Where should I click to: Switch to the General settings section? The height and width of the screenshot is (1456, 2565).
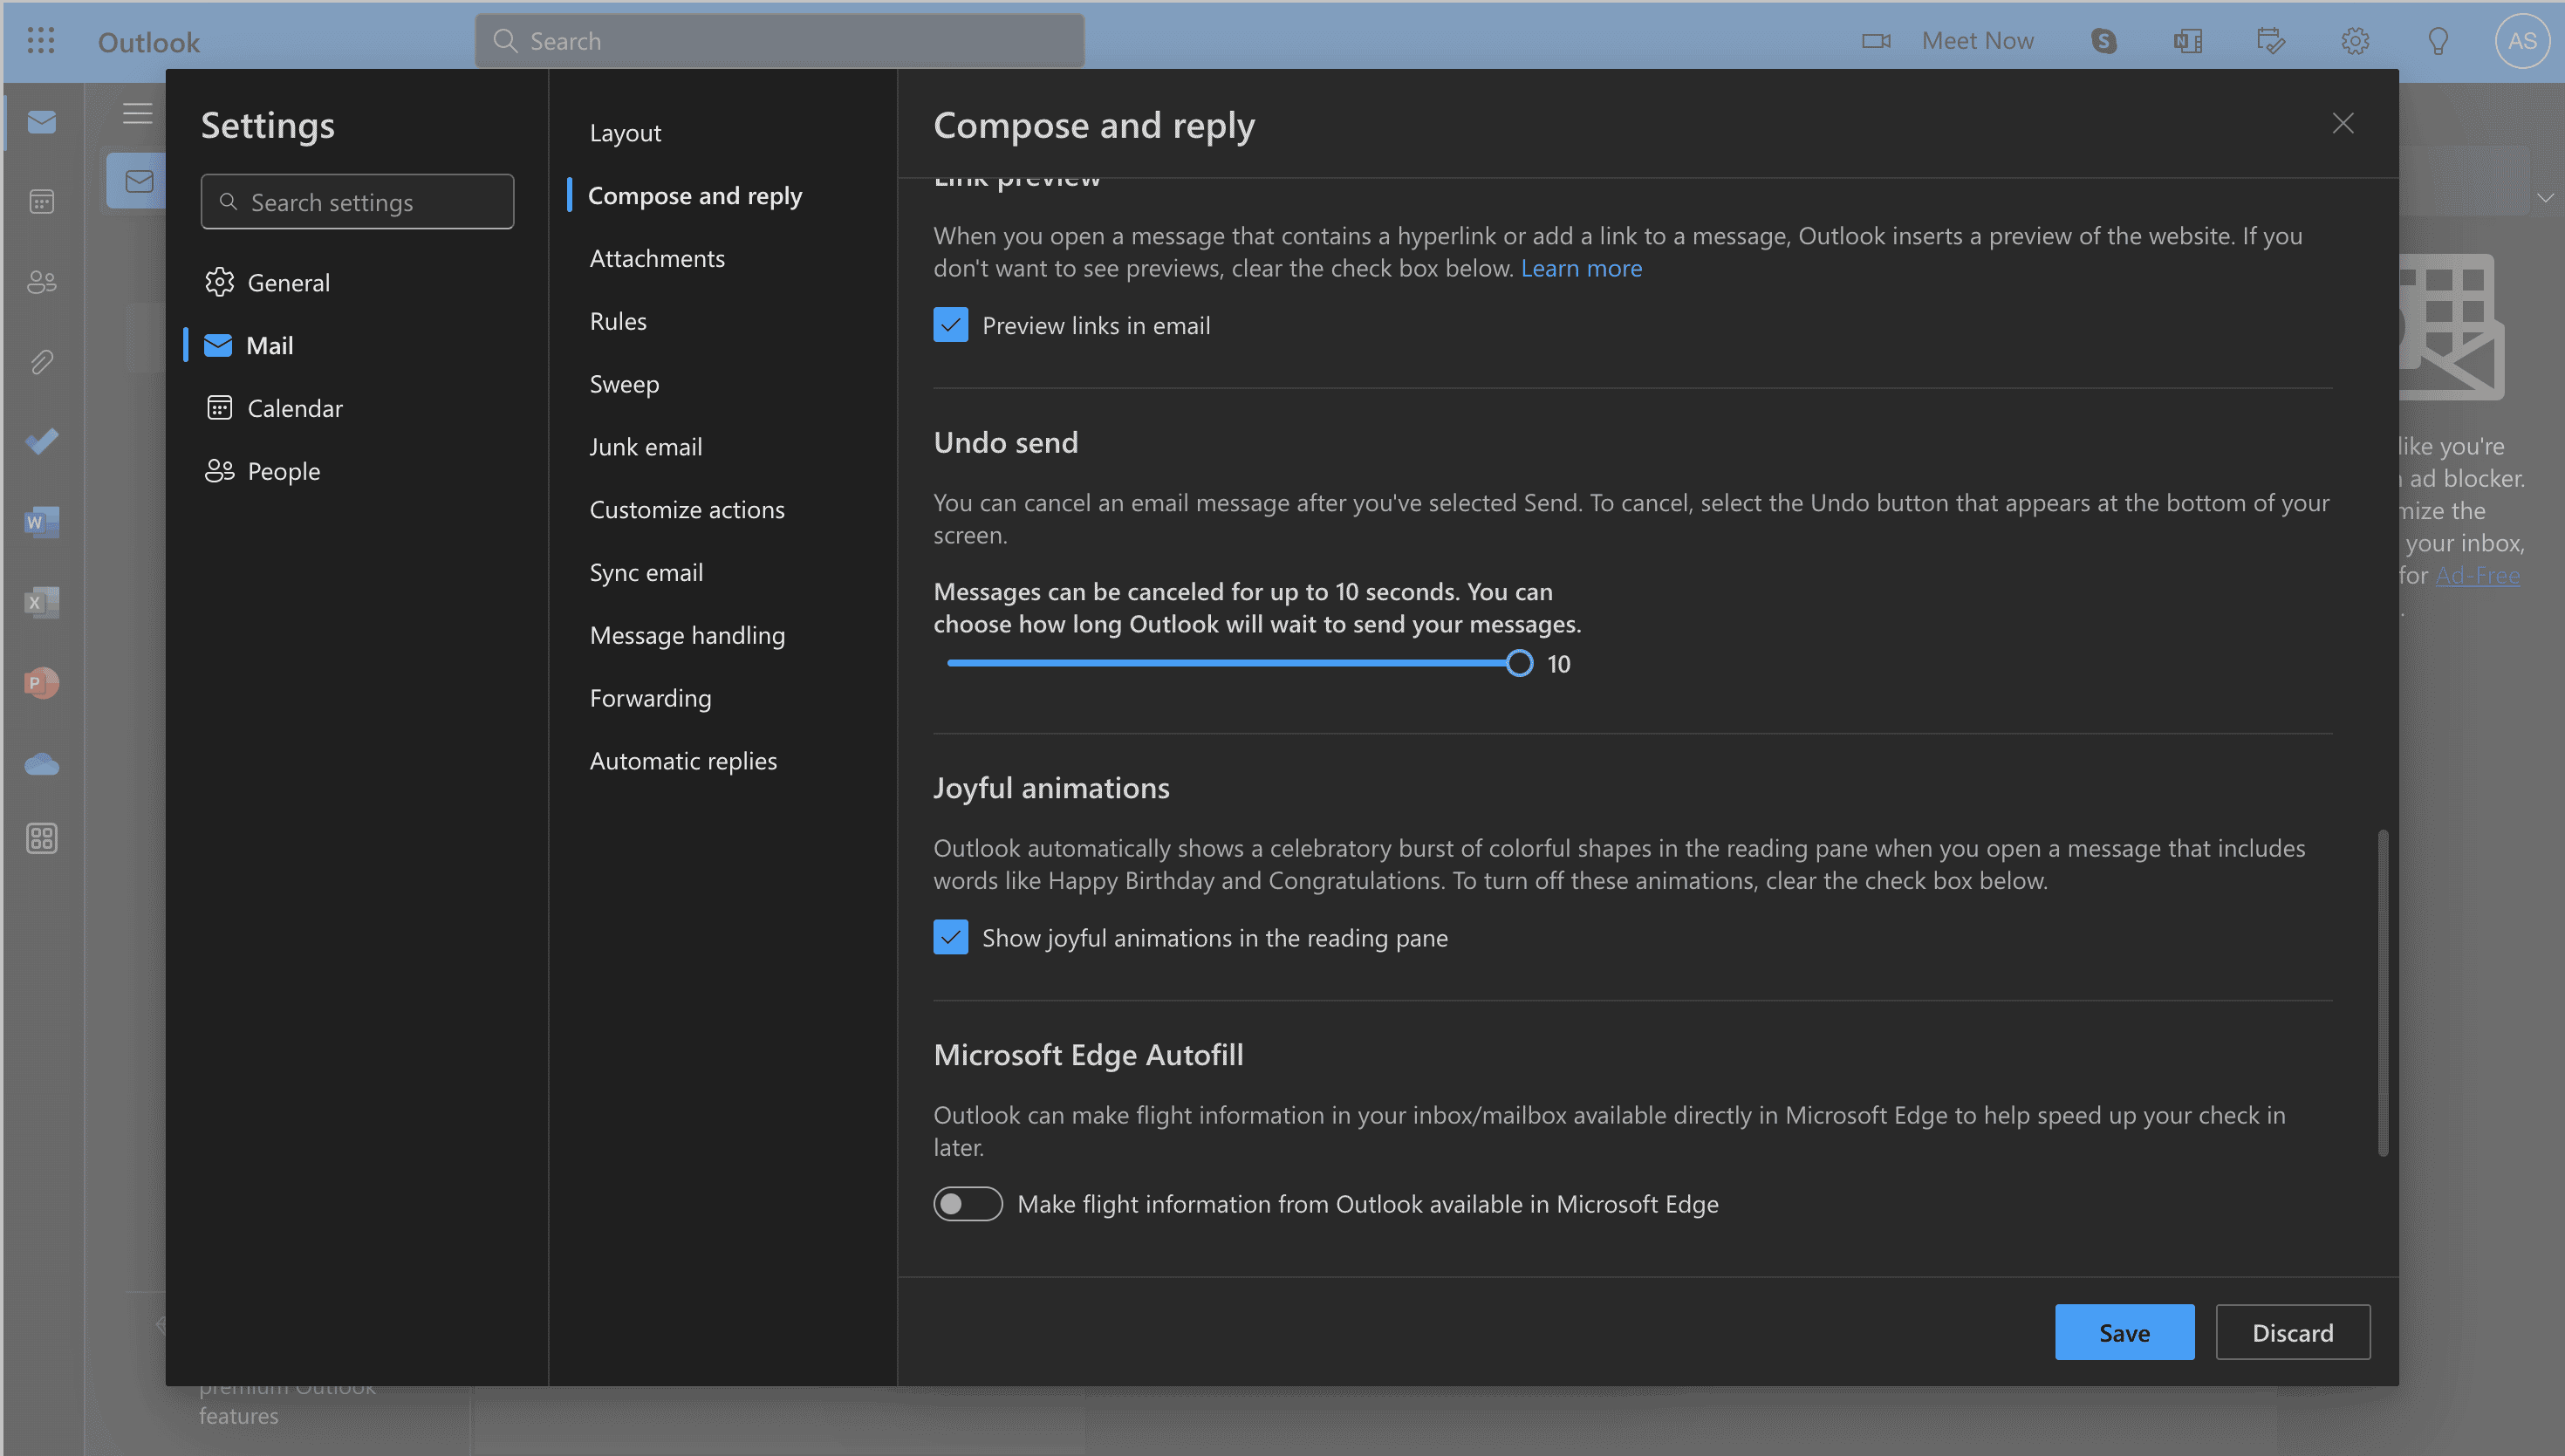tap(288, 282)
